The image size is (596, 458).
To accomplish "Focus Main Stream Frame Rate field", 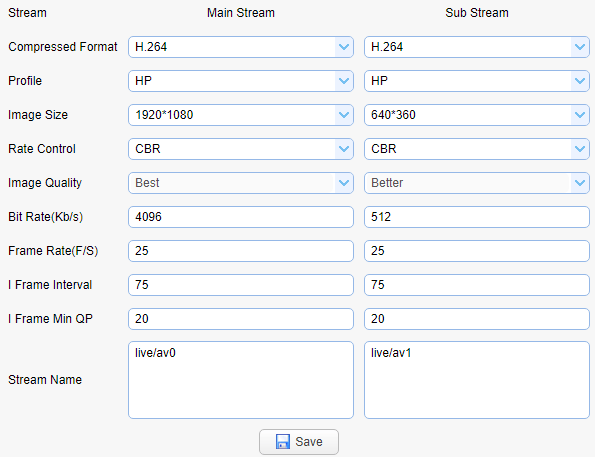I will 241,251.
